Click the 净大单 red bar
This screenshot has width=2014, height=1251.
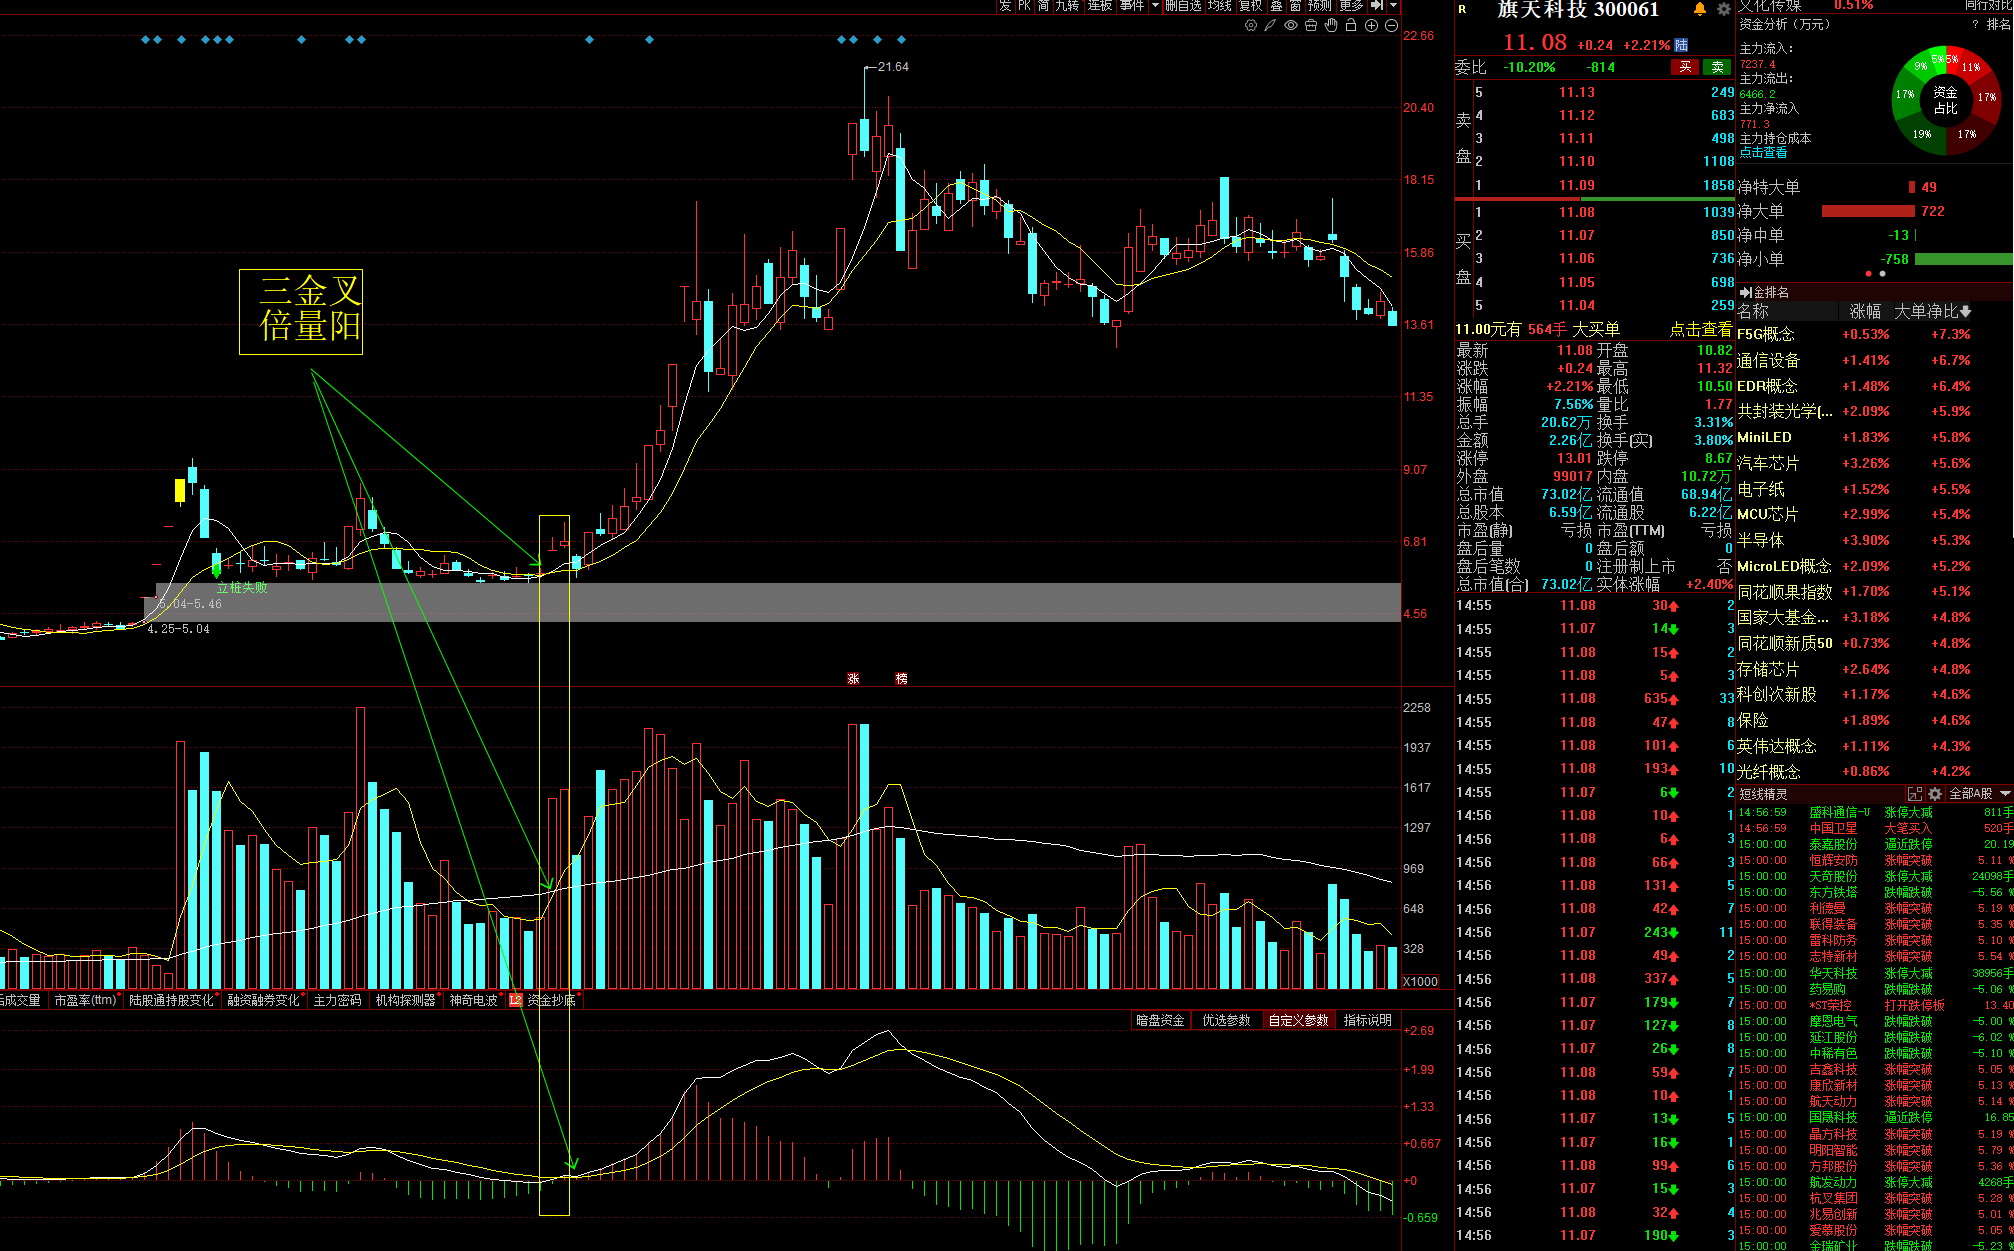[x=1867, y=211]
